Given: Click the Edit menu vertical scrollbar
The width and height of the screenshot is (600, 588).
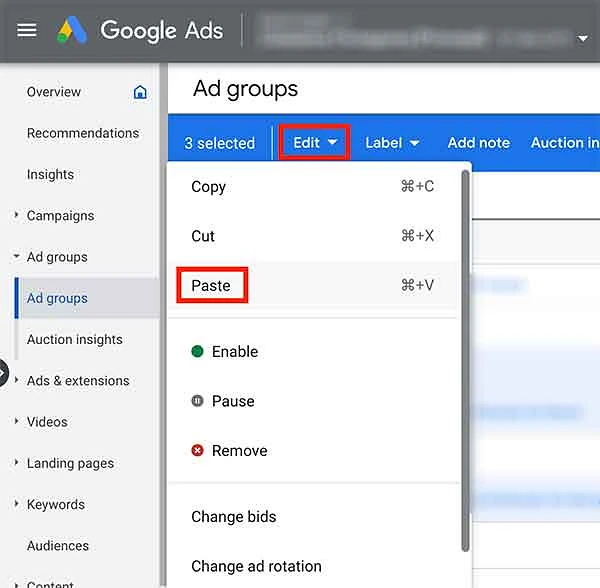Looking at the screenshot, I should pos(465,360).
